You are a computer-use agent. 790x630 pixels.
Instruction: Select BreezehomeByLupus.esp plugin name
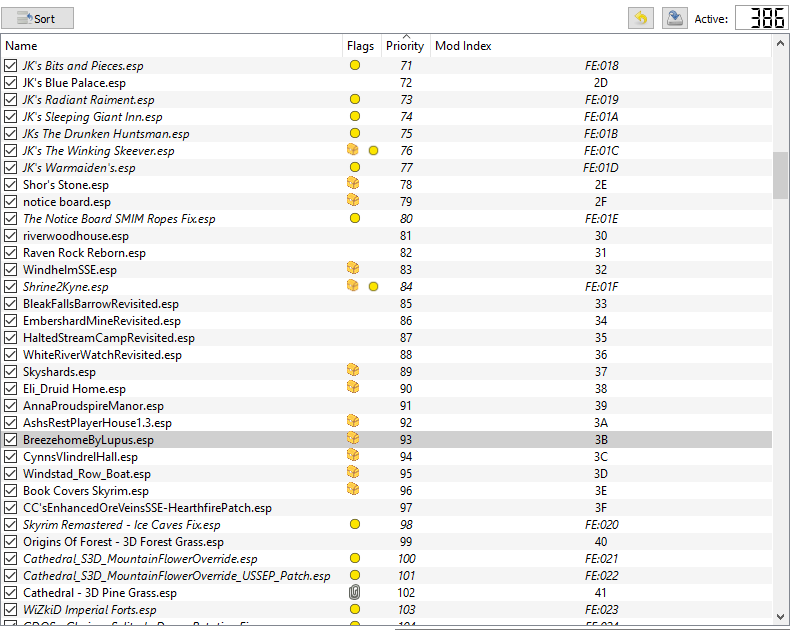click(x=88, y=440)
